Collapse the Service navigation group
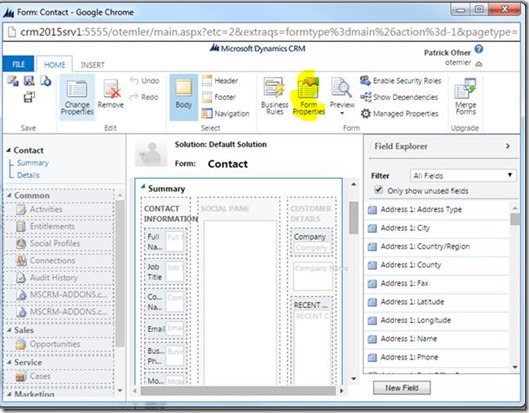This screenshot has height=413, width=529. (9, 362)
